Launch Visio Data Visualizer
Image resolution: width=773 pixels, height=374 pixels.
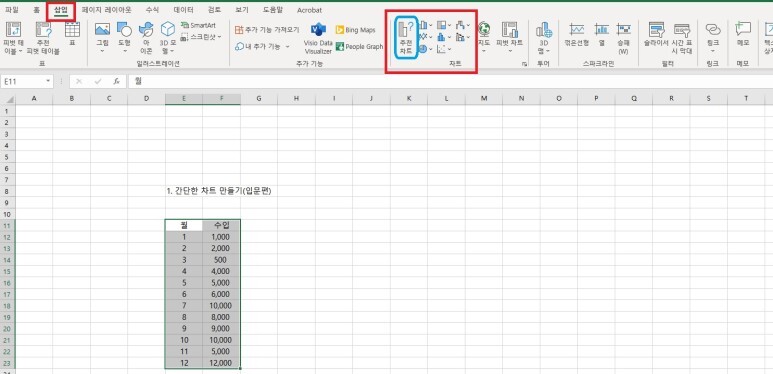click(x=318, y=38)
